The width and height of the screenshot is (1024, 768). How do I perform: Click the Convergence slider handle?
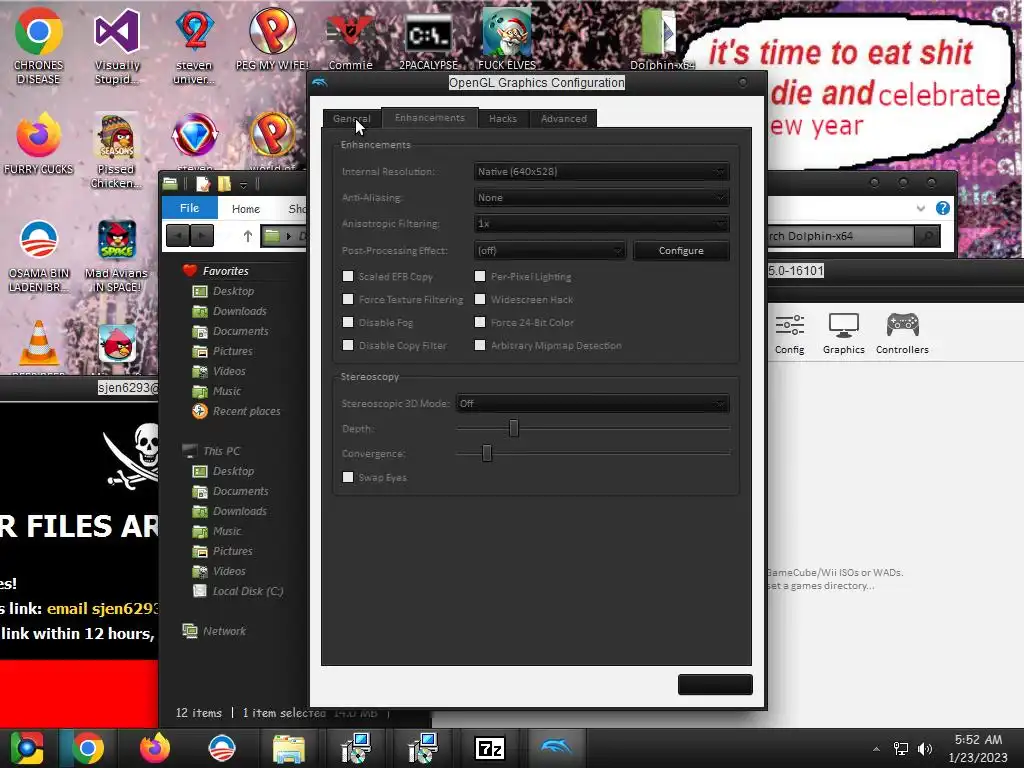pos(487,453)
